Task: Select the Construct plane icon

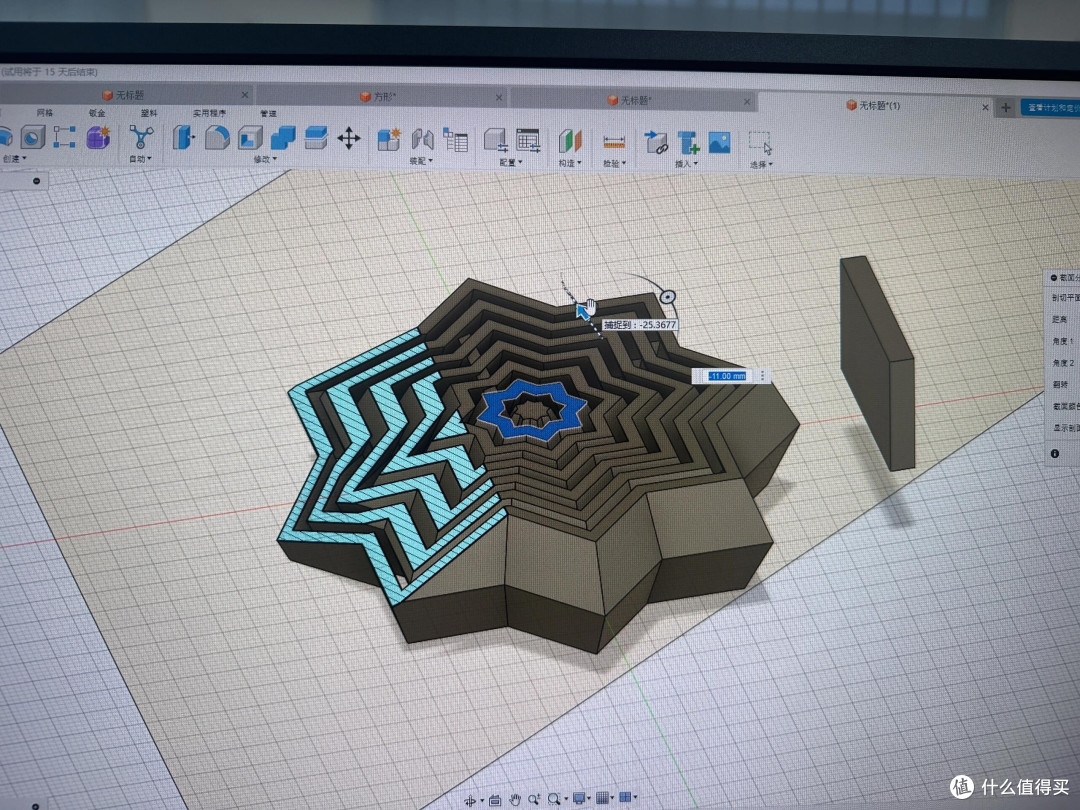Action: tap(570, 141)
